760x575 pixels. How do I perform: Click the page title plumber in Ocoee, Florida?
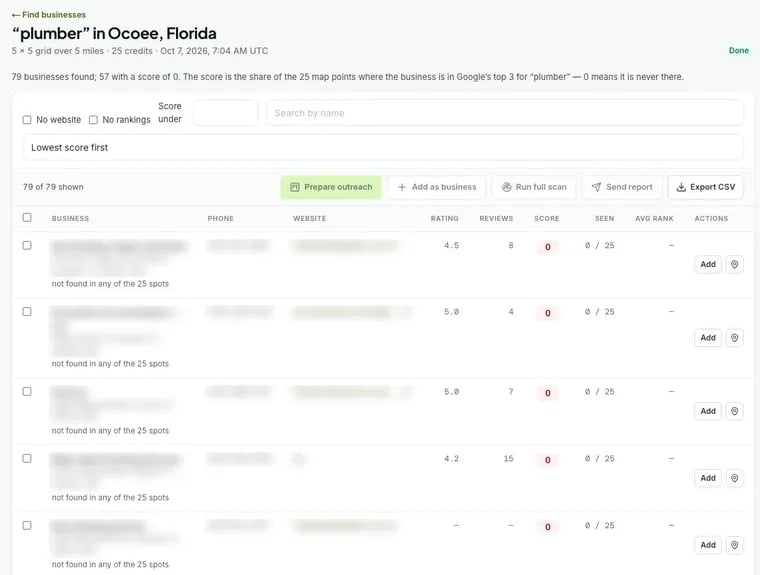point(114,33)
